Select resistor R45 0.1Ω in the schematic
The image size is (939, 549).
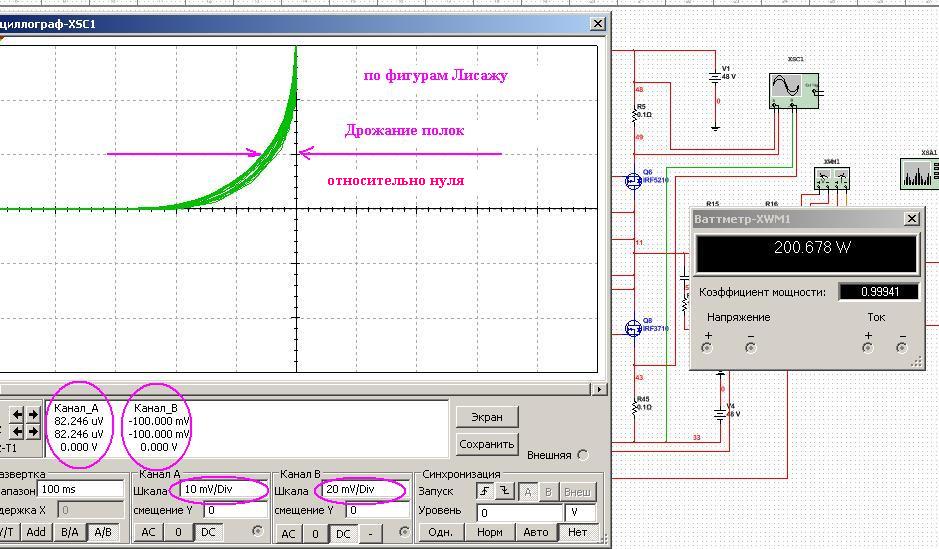tap(635, 407)
